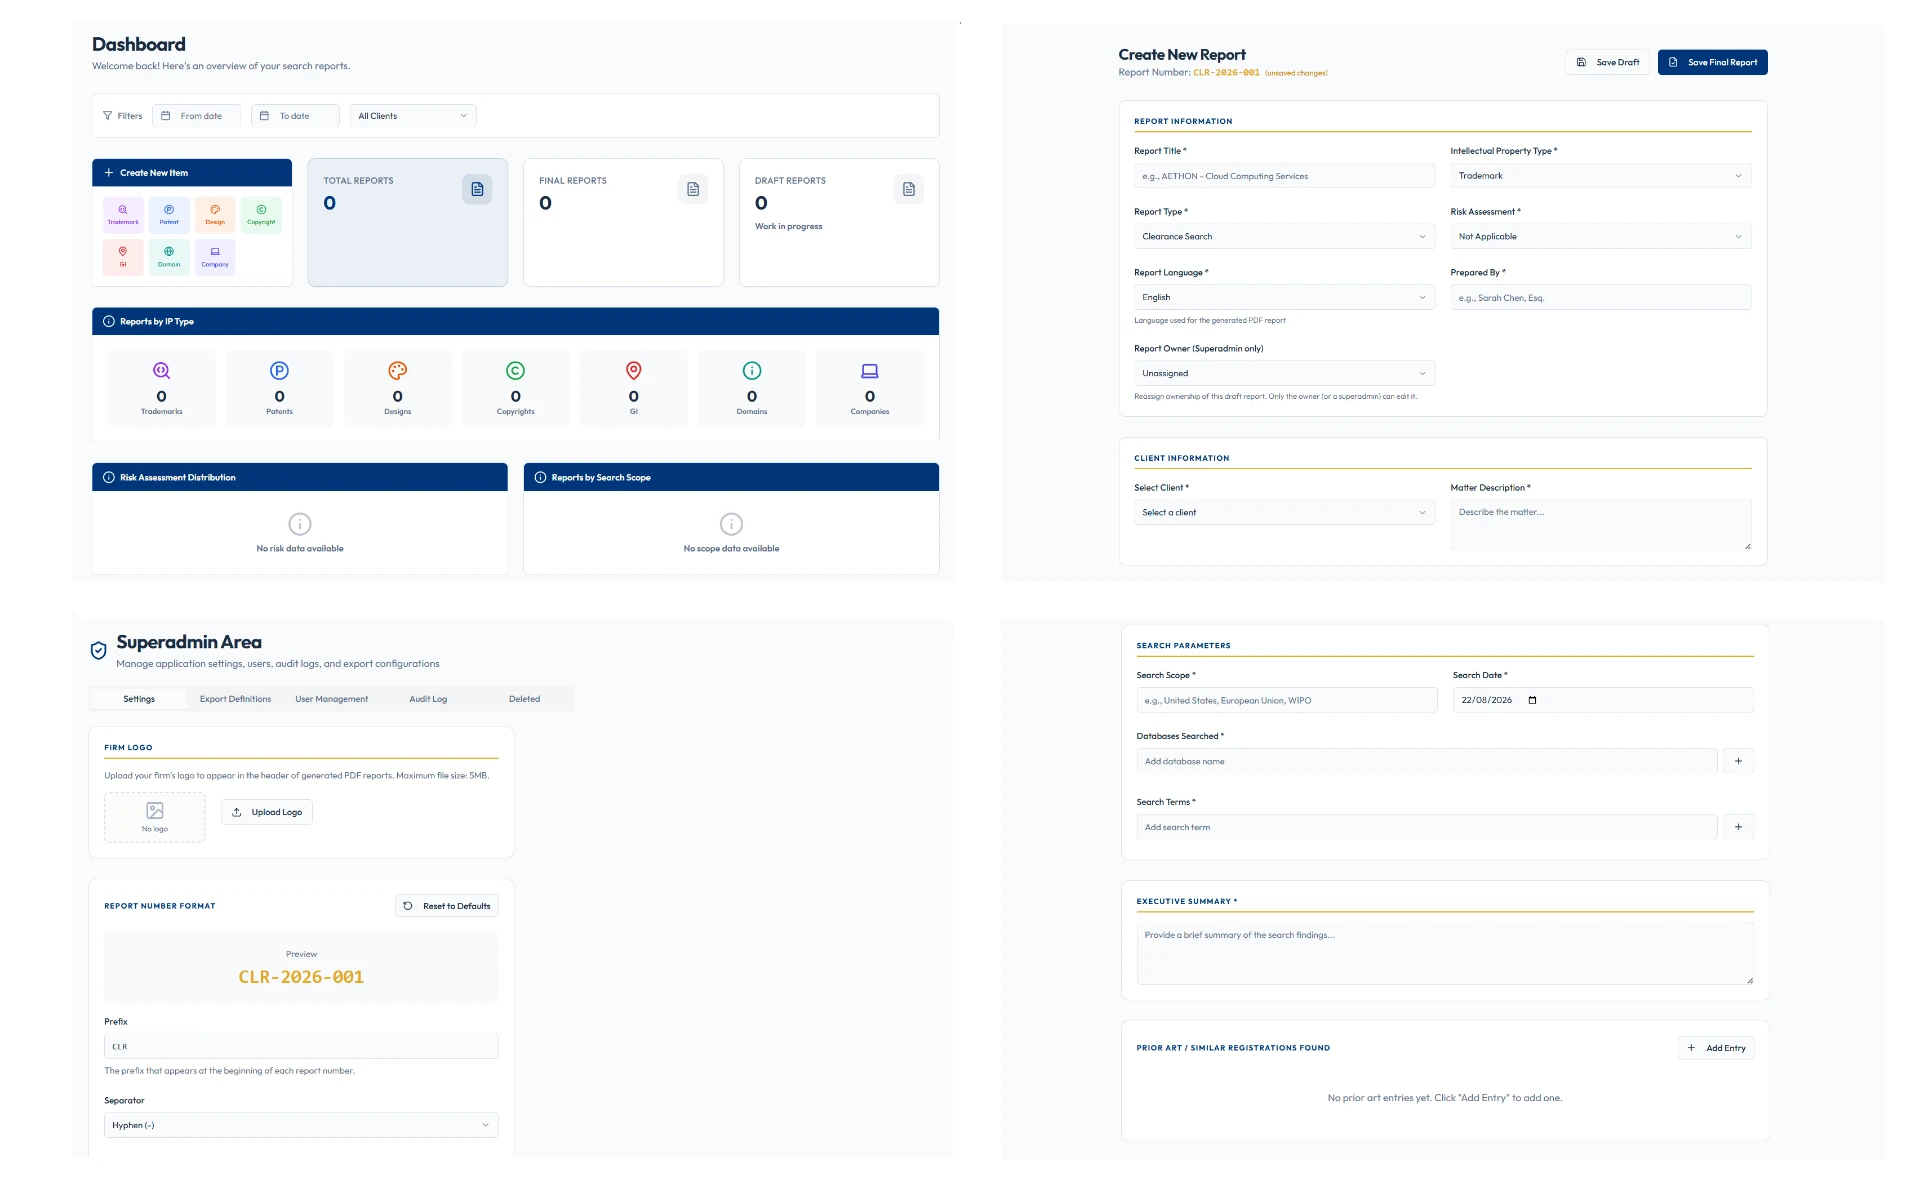Click the Copyright quick-create icon

click(x=261, y=215)
